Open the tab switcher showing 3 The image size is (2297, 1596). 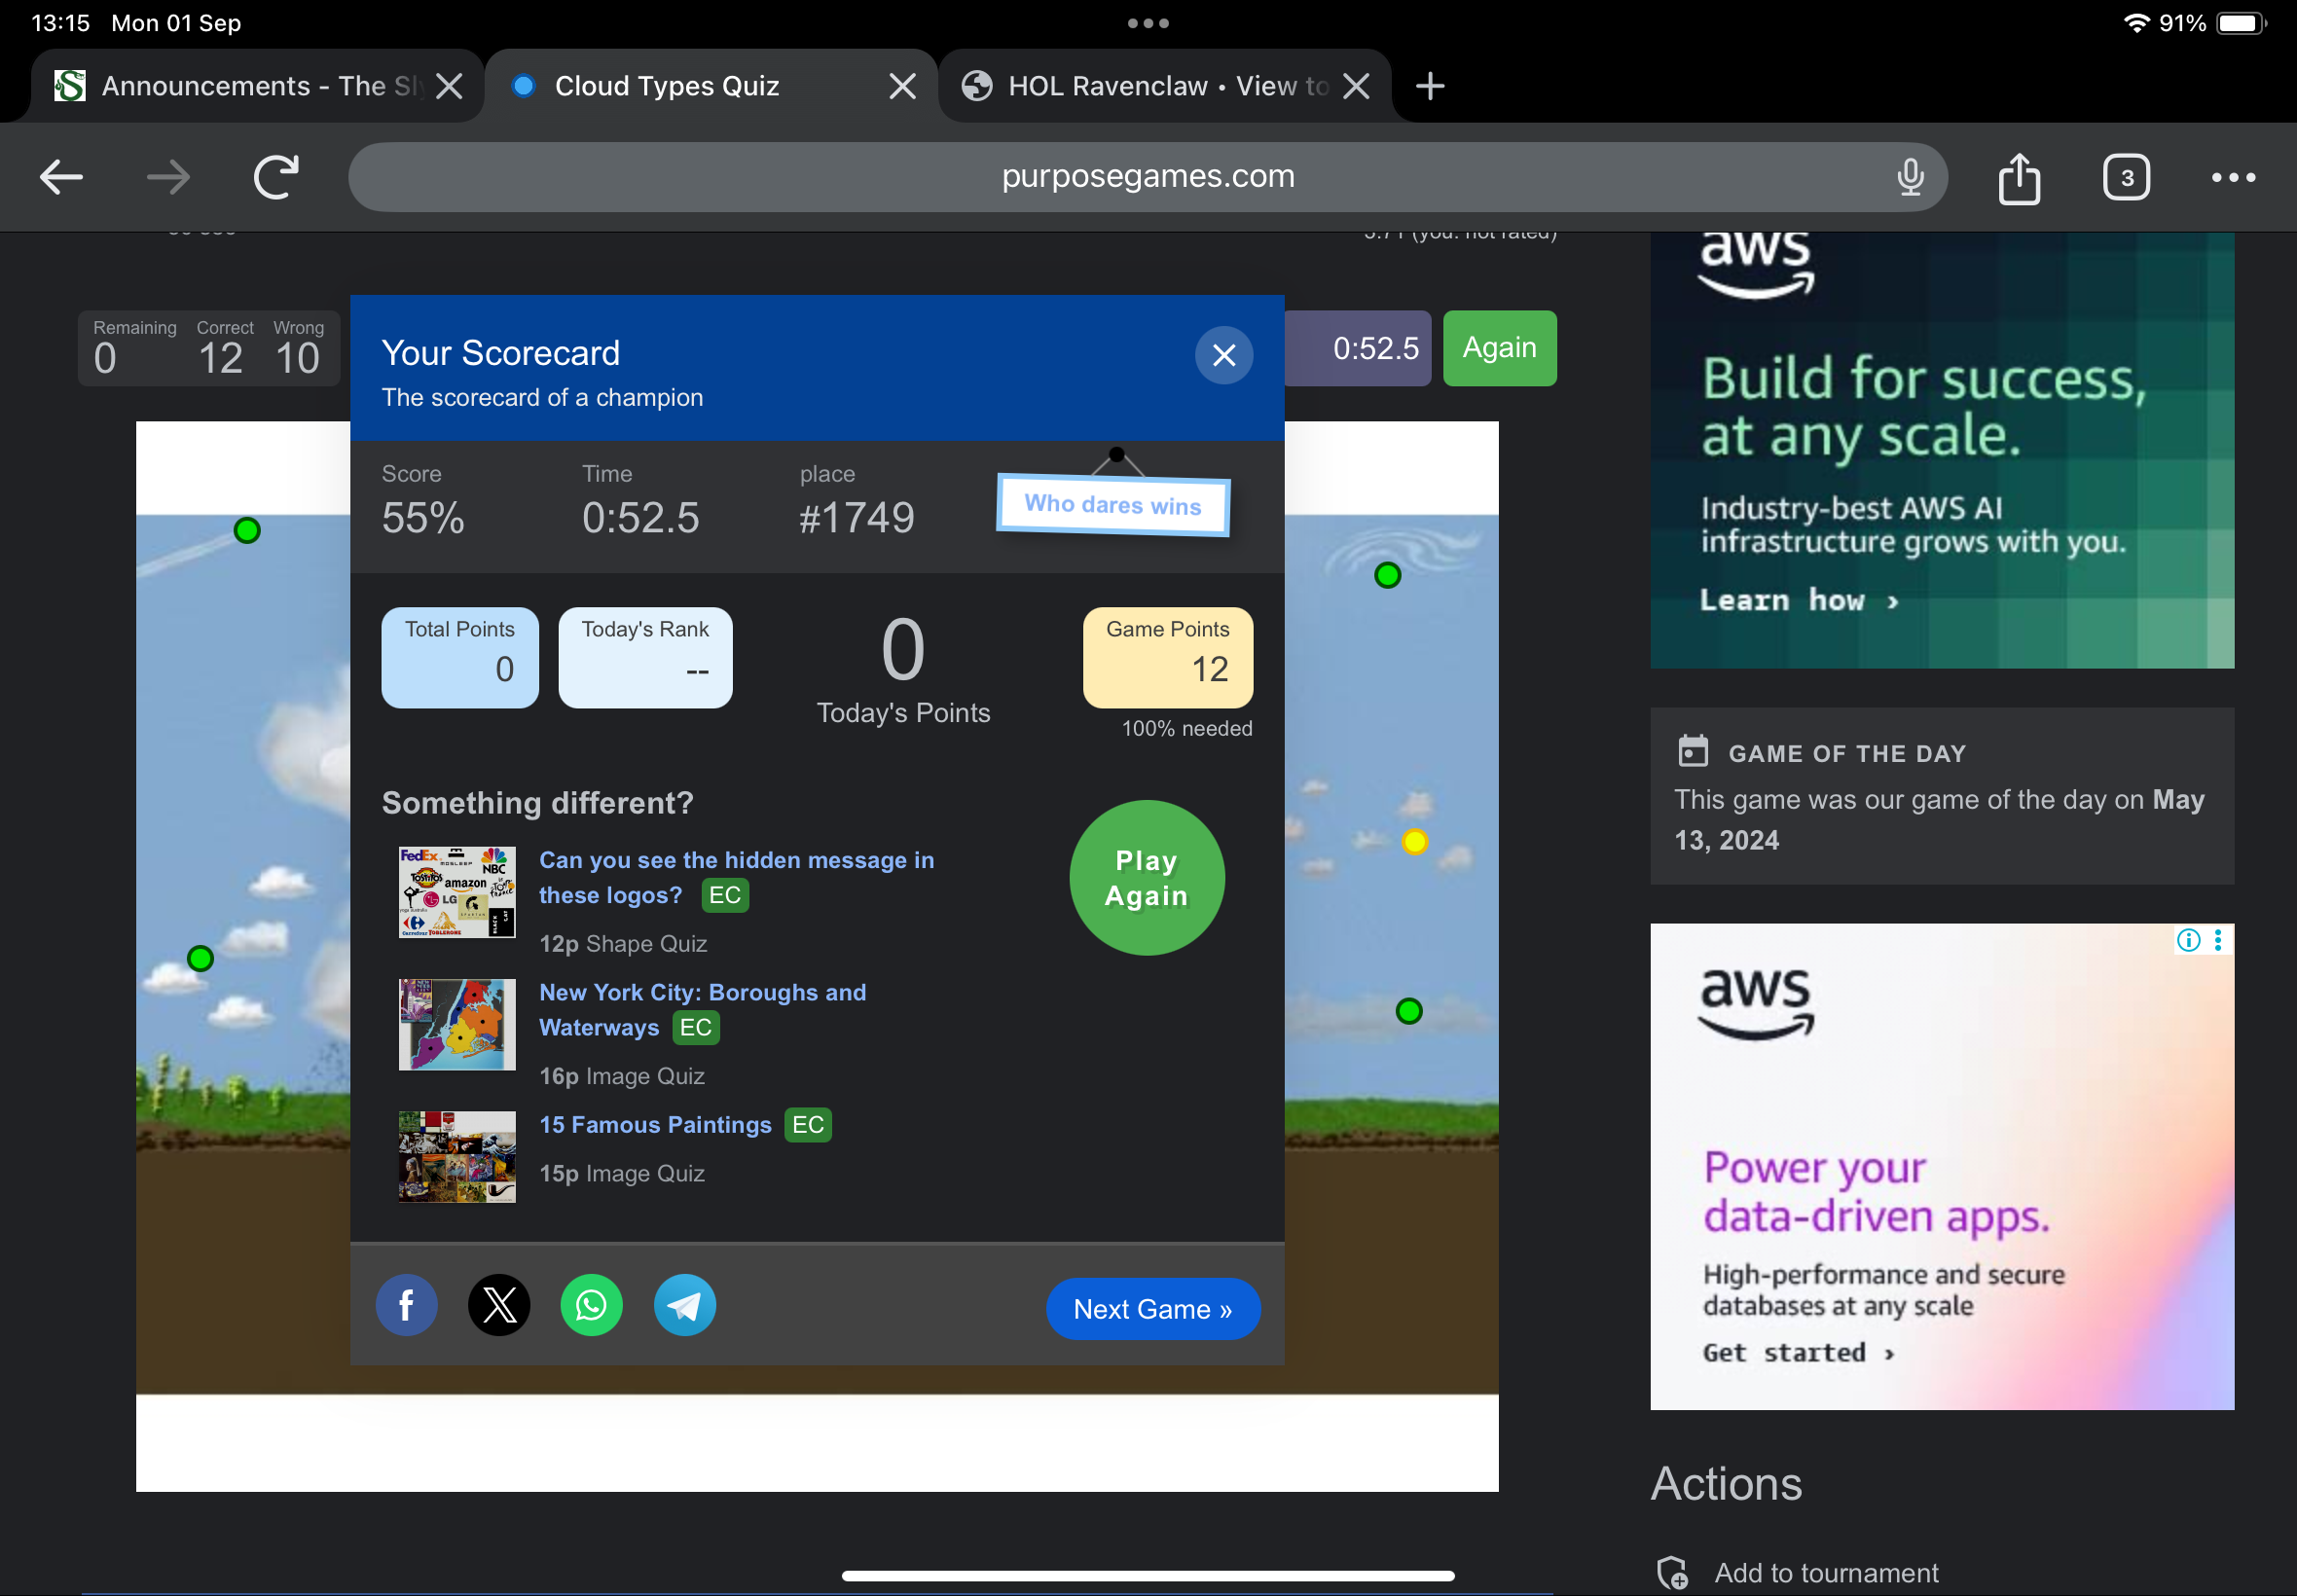(2125, 178)
